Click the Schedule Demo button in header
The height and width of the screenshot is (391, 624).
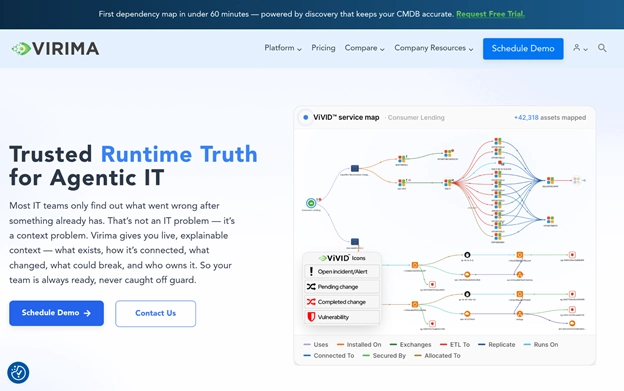[523, 49]
